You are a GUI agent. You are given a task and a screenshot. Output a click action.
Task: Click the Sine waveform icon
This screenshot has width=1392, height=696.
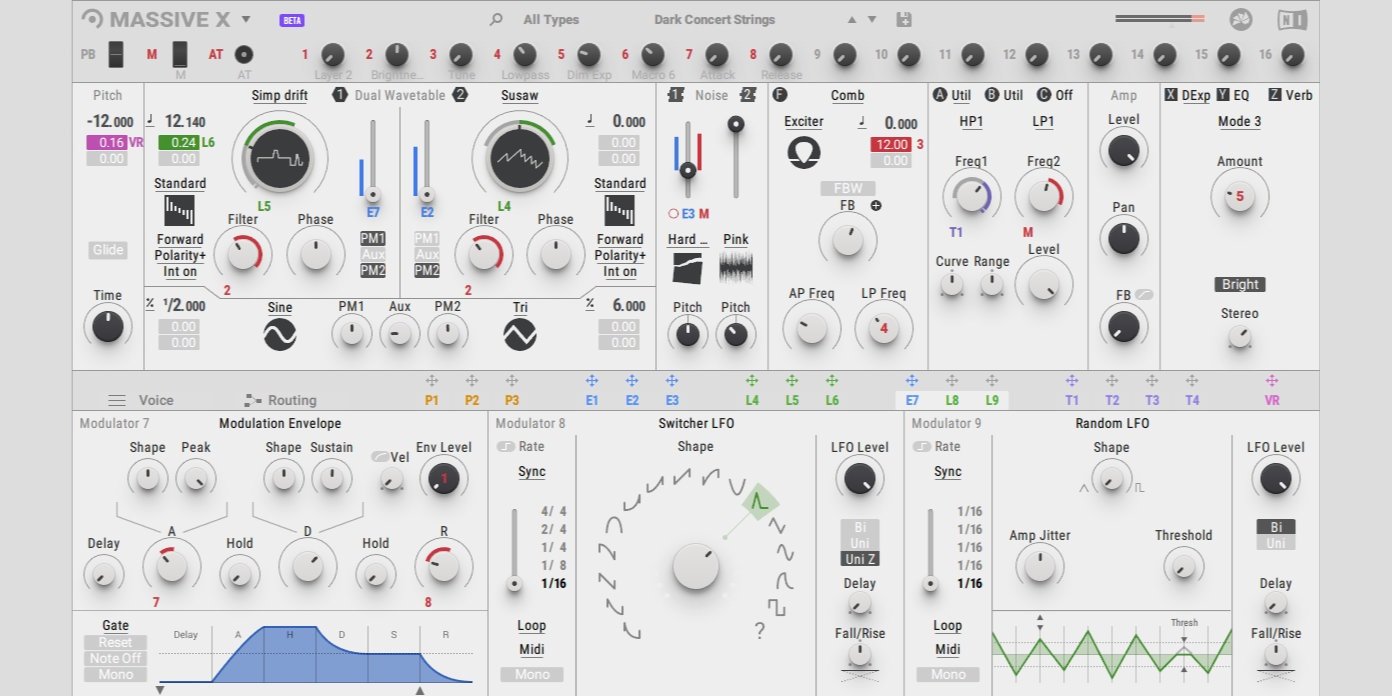coord(280,334)
